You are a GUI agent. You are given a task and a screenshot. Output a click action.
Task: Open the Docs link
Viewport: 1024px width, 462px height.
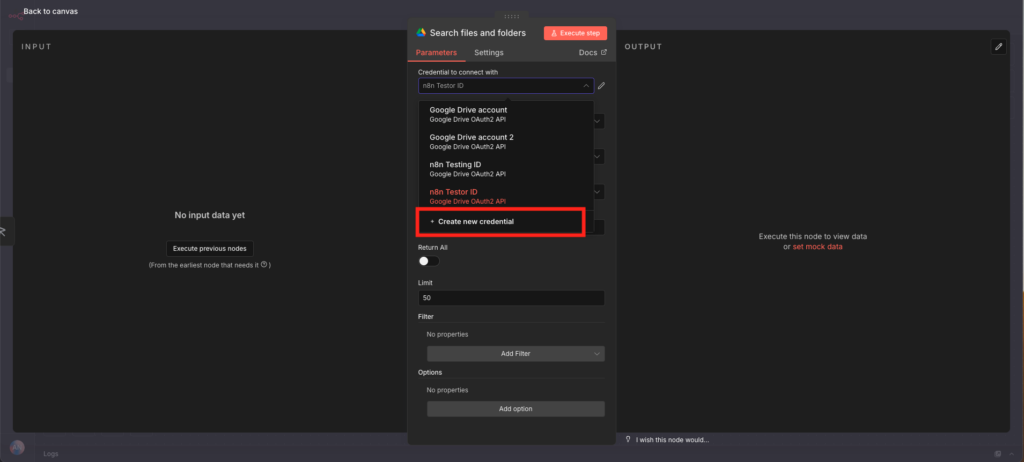click(592, 52)
